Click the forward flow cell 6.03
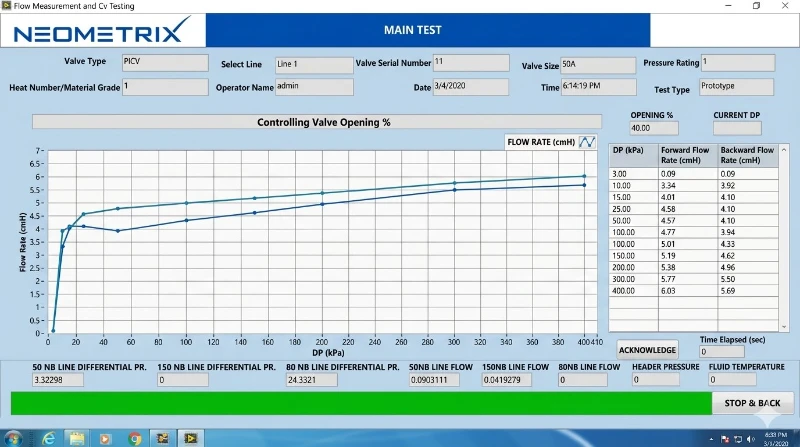 (x=688, y=291)
